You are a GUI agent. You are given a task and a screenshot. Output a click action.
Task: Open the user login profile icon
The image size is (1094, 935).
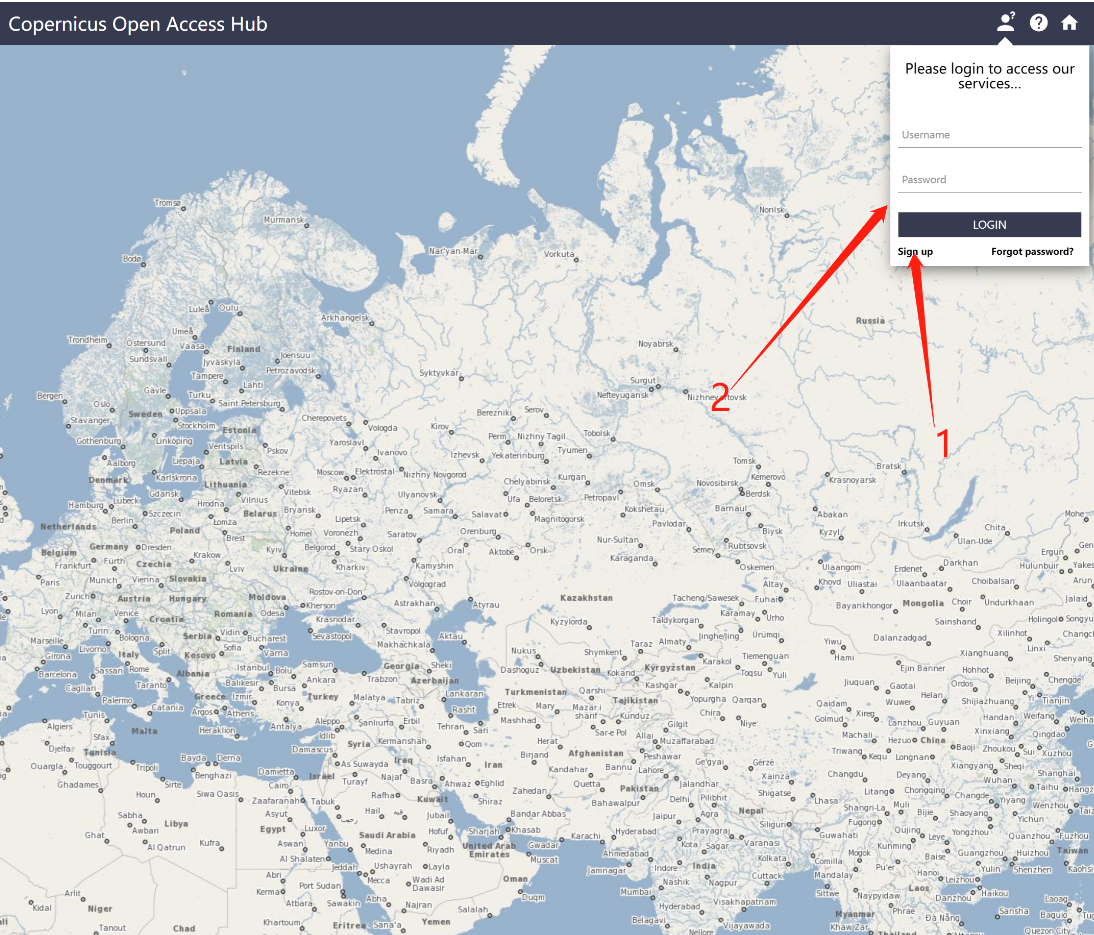point(1005,22)
